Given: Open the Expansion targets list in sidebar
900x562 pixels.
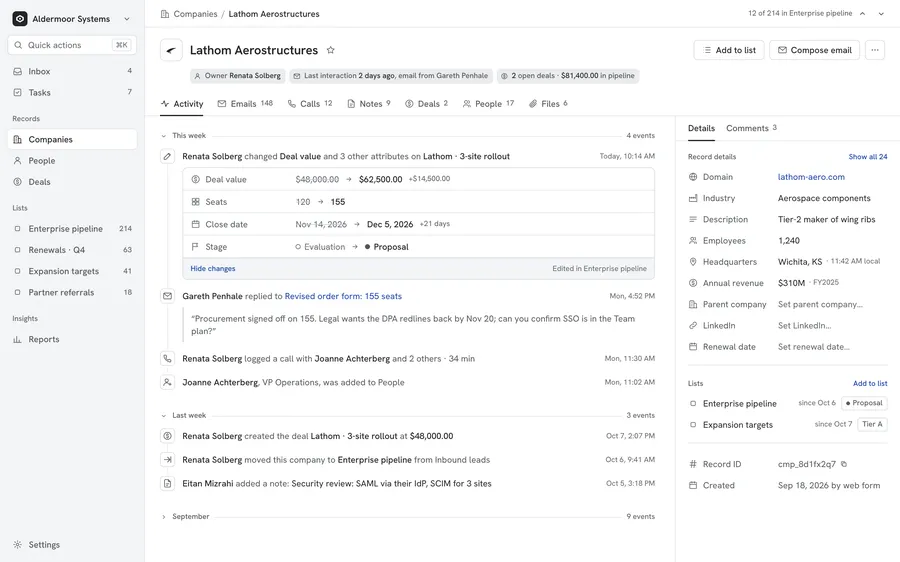Looking at the screenshot, I should click(72, 271).
